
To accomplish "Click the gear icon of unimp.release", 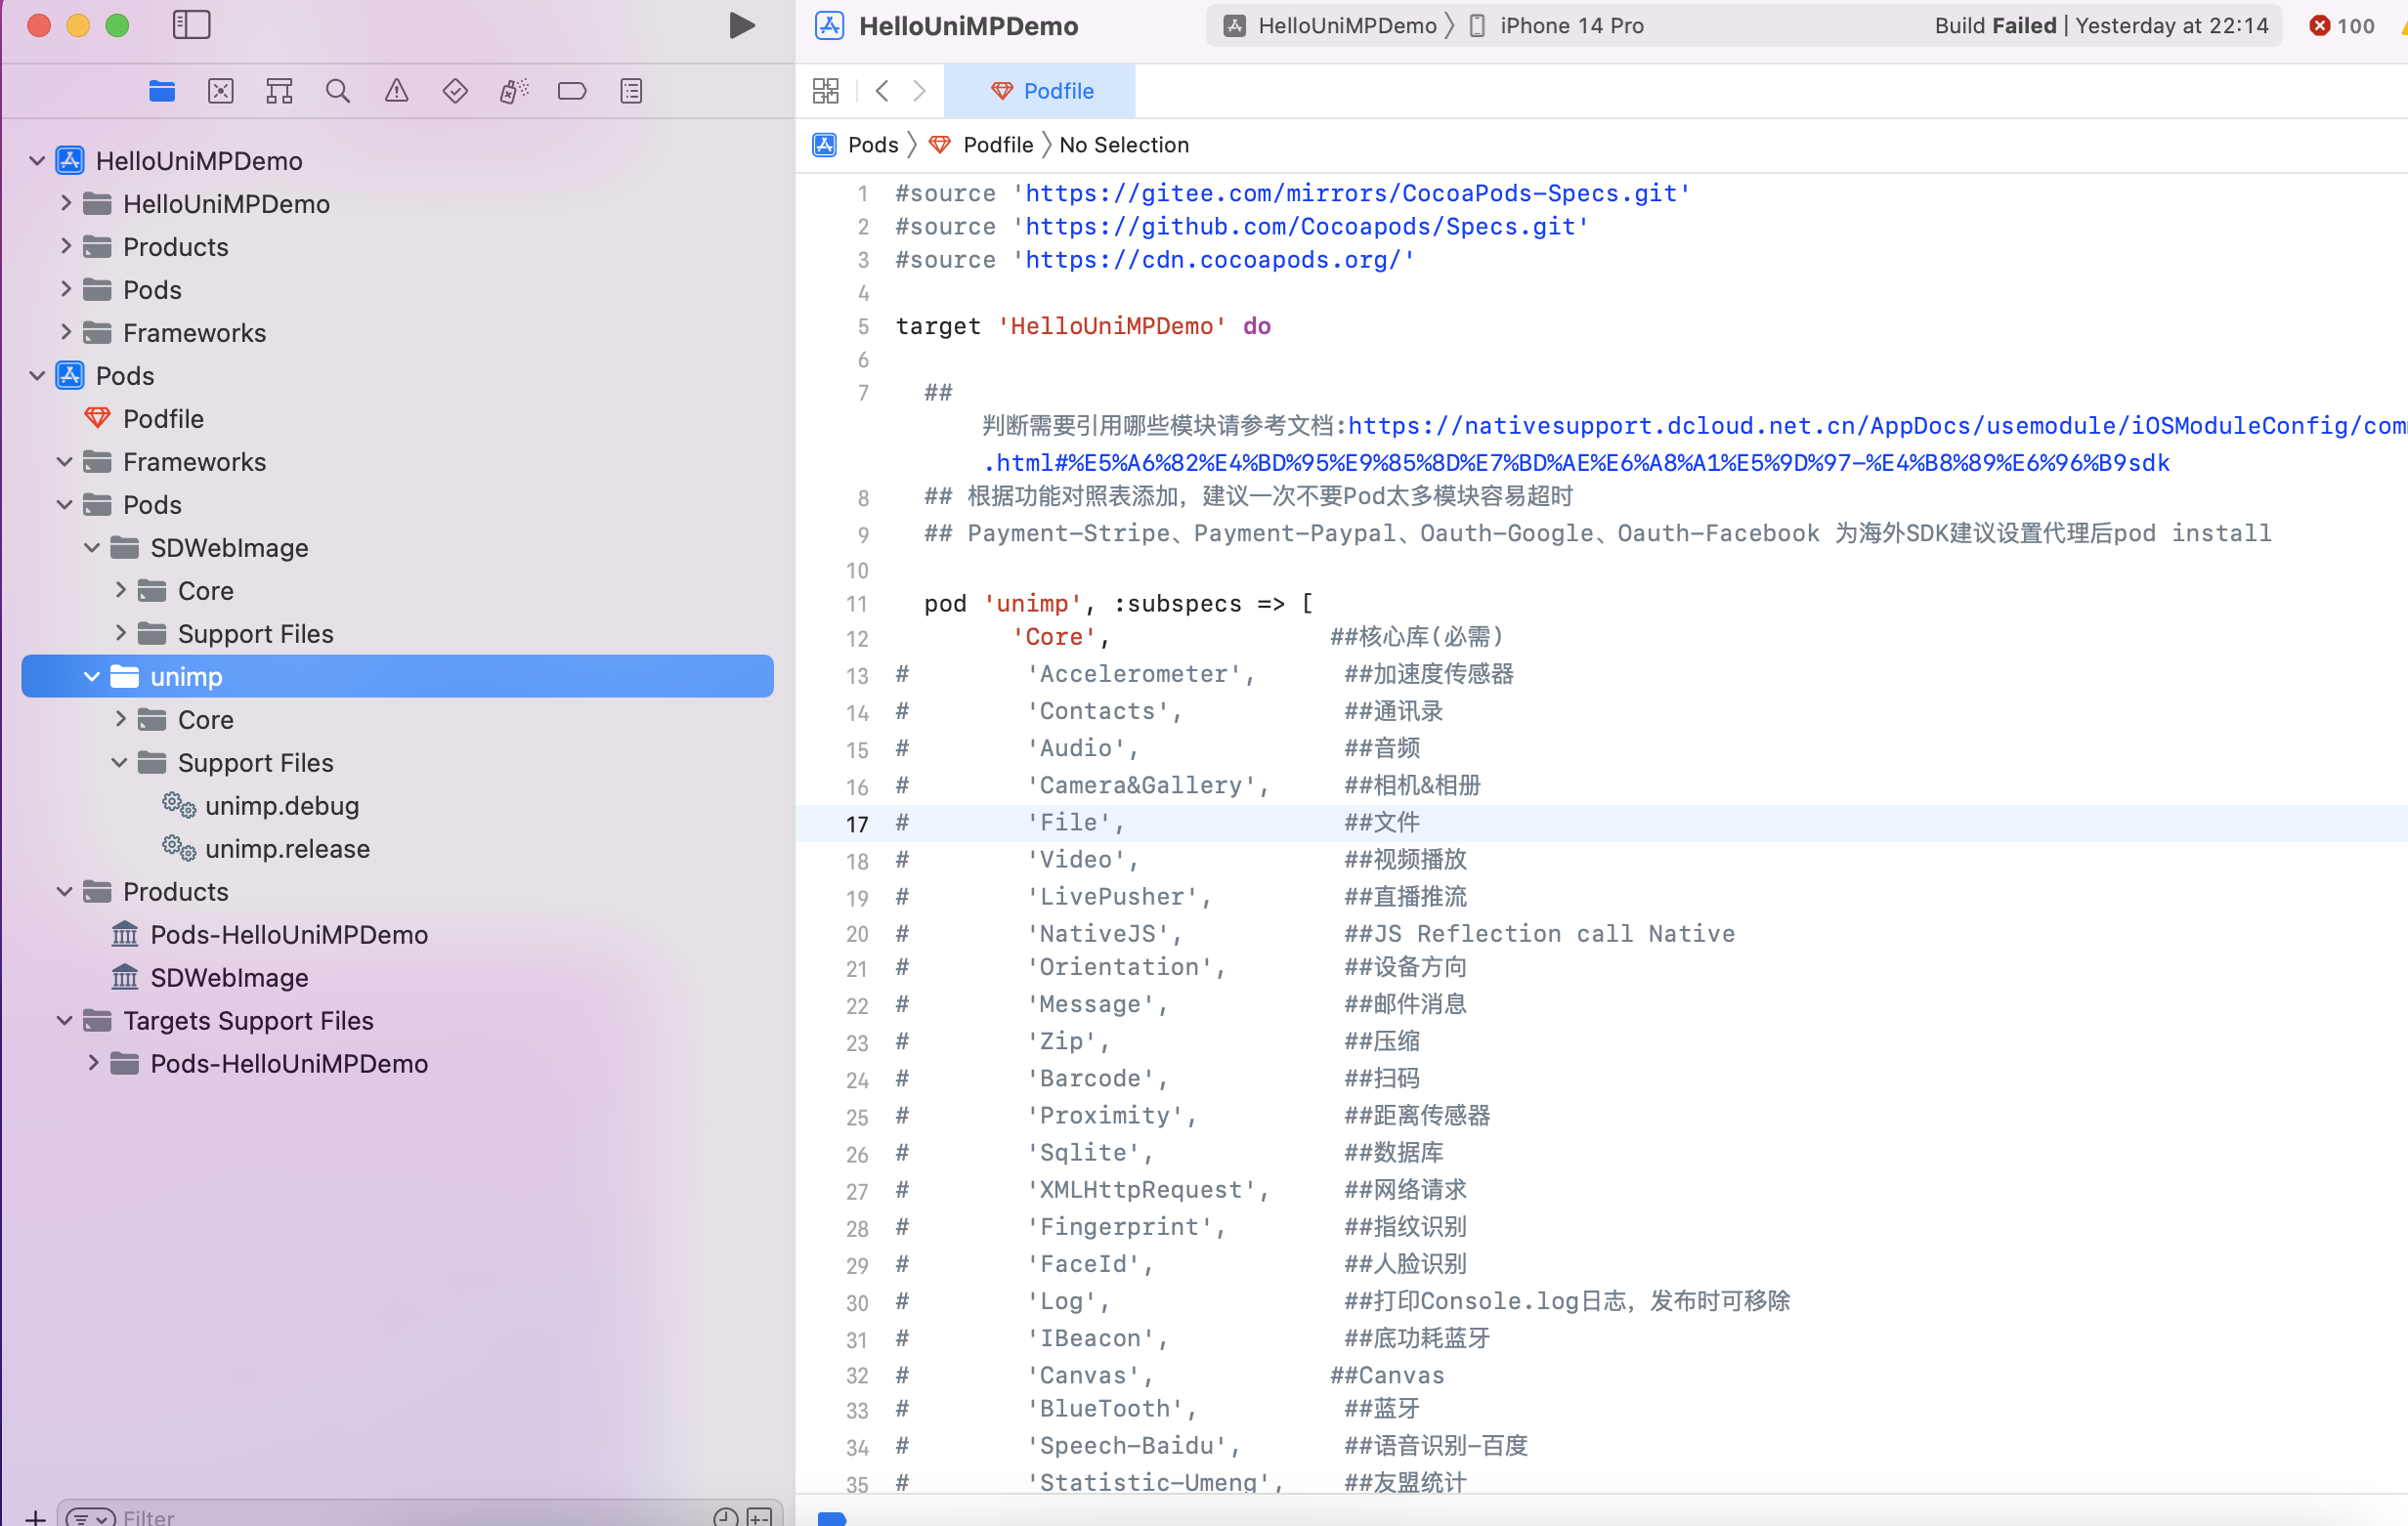I will pos(179,848).
